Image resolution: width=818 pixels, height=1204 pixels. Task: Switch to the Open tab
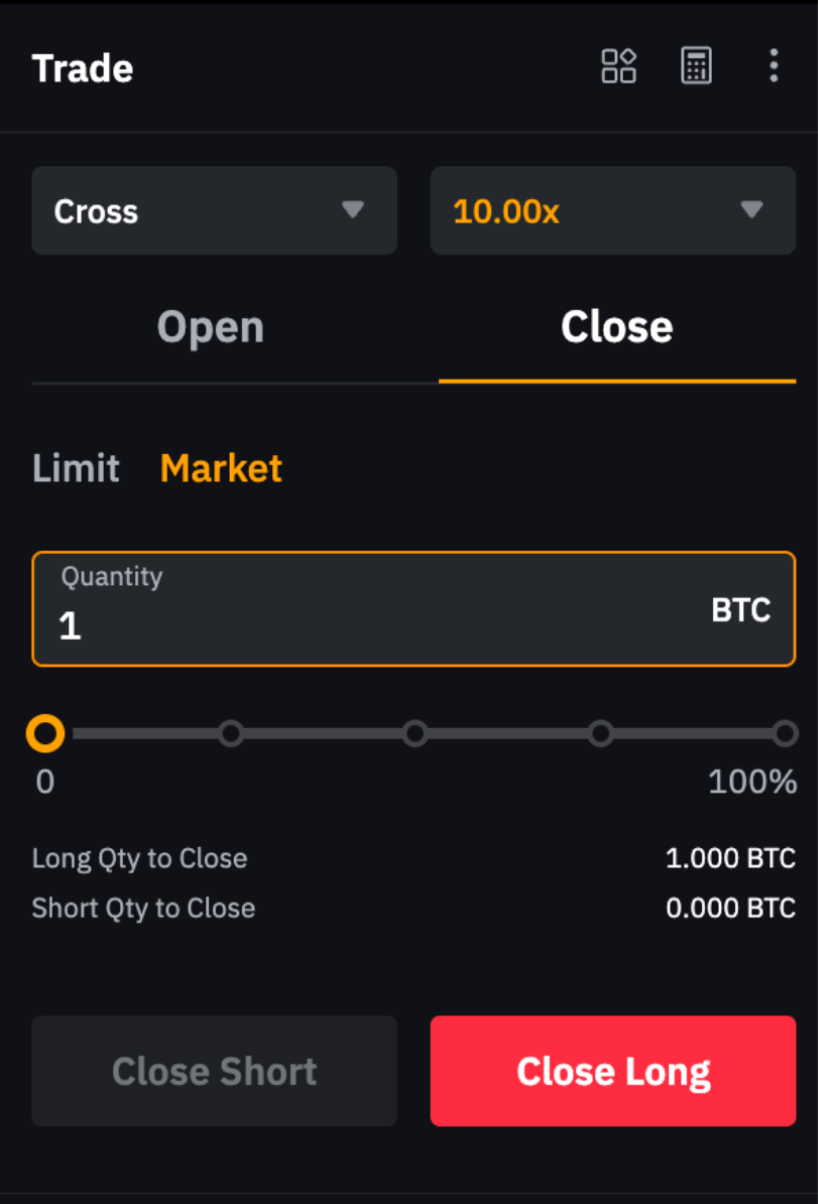click(211, 328)
